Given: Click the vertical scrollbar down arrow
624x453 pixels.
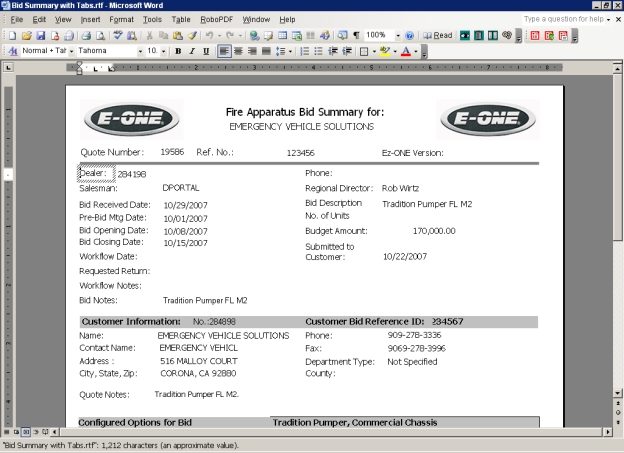Looking at the screenshot, I should coord(618,393).
